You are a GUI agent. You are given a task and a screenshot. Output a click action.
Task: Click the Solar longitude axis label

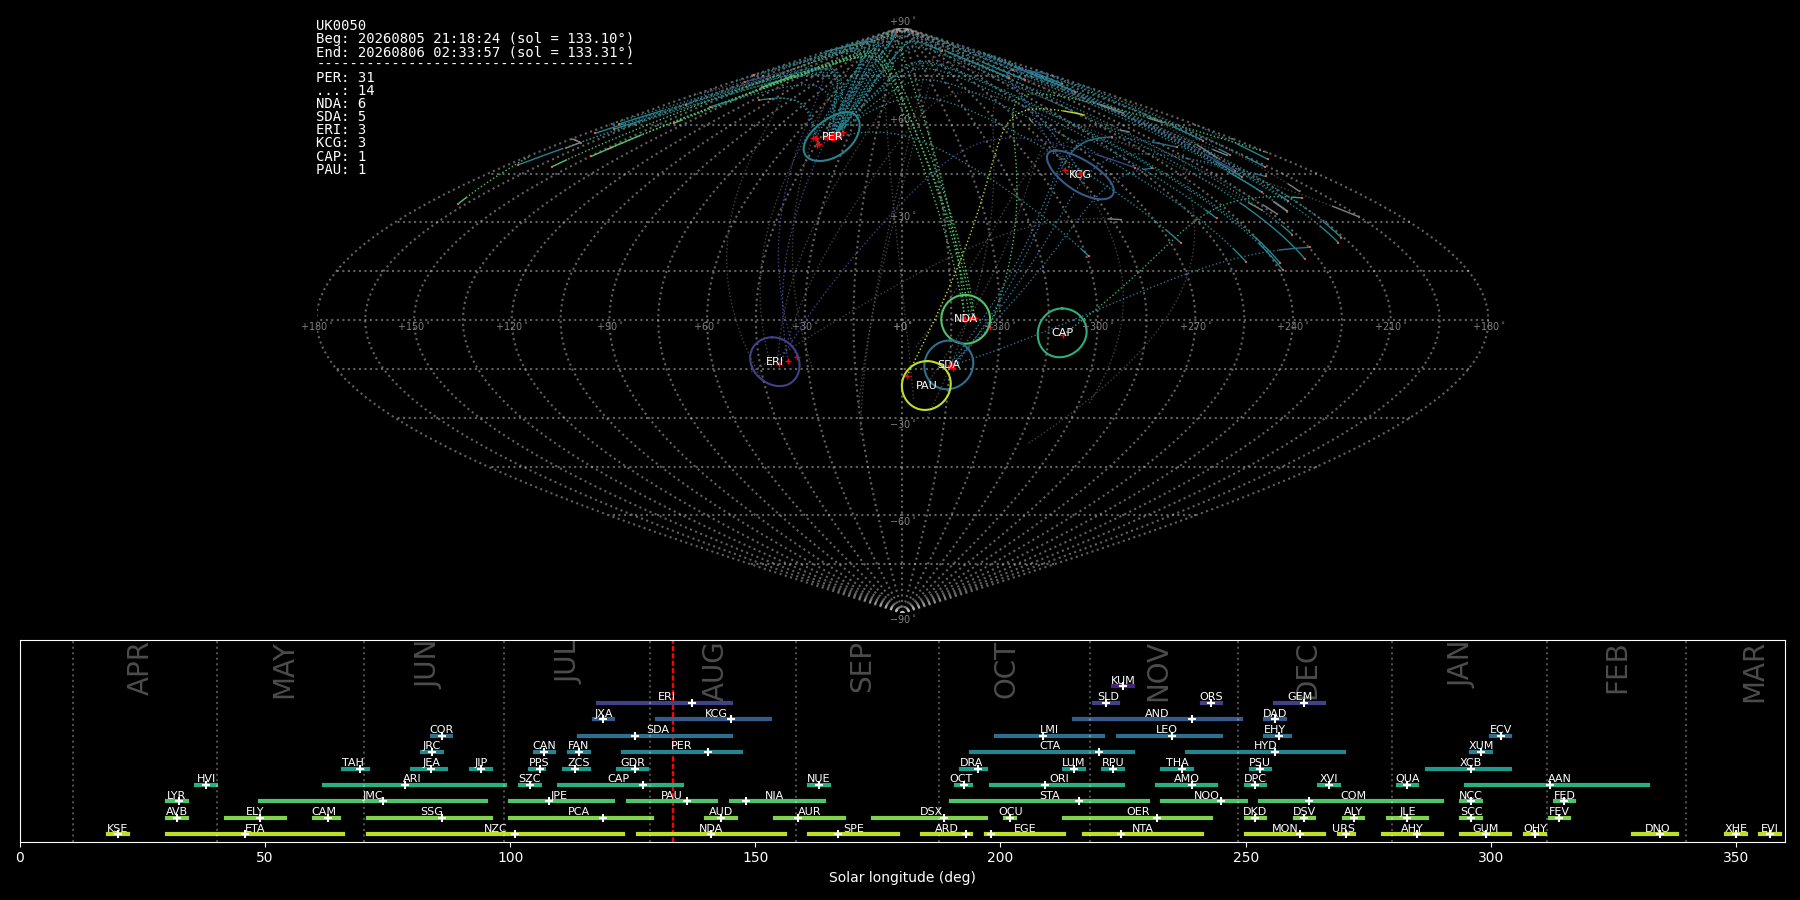[902, 877]
